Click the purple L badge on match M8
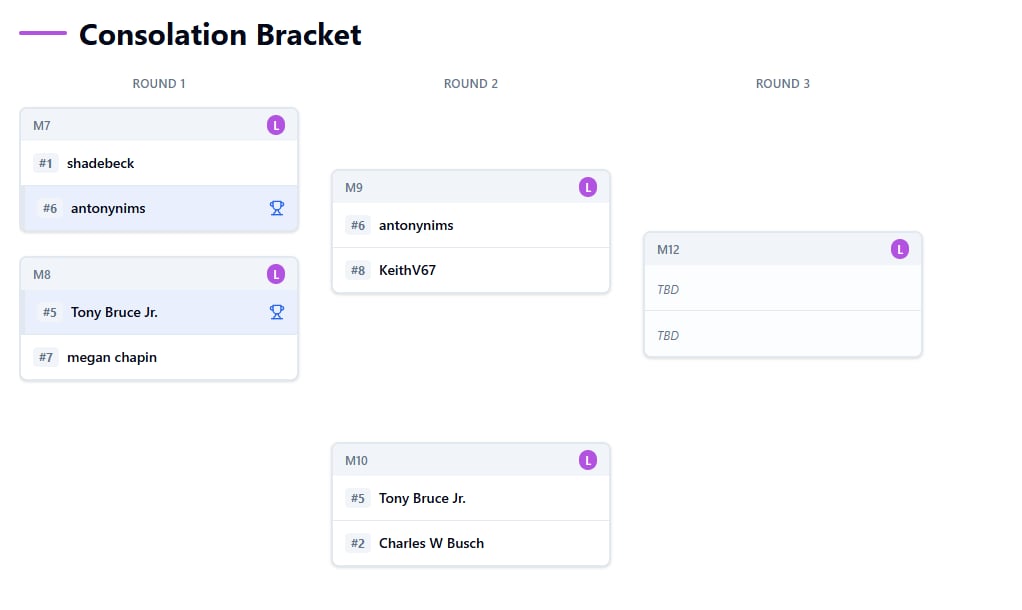 tap(276, 274)
